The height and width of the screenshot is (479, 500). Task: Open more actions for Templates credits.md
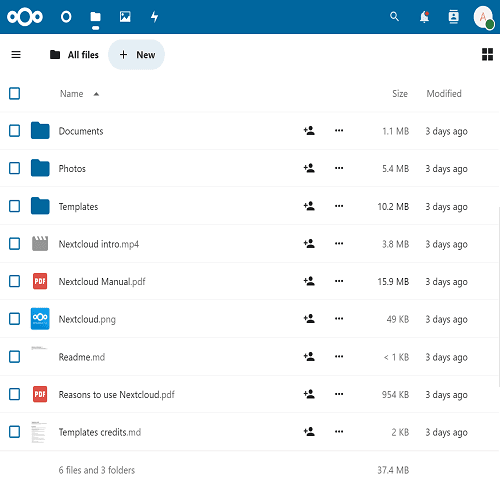coord(339,431)
